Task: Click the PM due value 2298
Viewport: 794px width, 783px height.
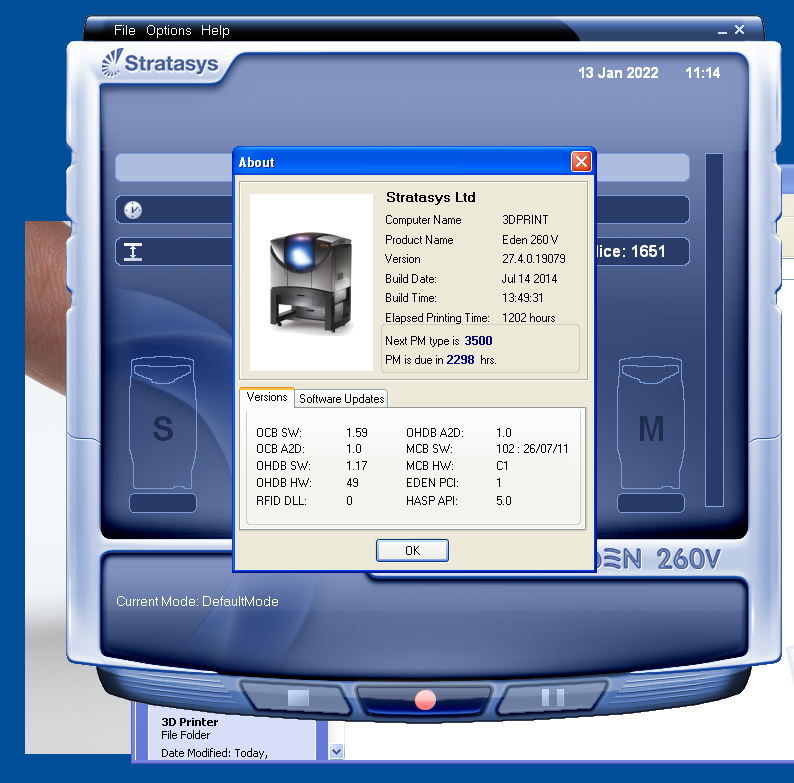Action: (460, 360)
